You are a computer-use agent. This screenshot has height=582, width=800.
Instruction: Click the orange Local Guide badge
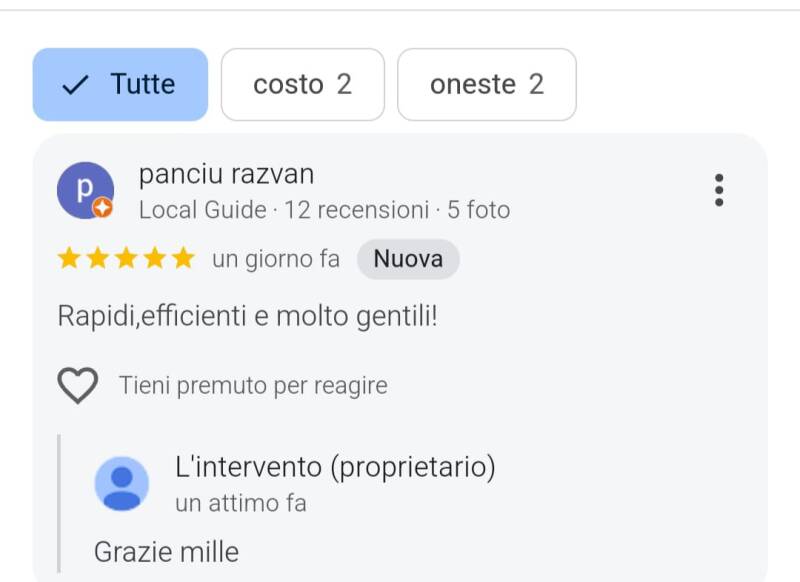pyautogui.click(x=103, y=209)
